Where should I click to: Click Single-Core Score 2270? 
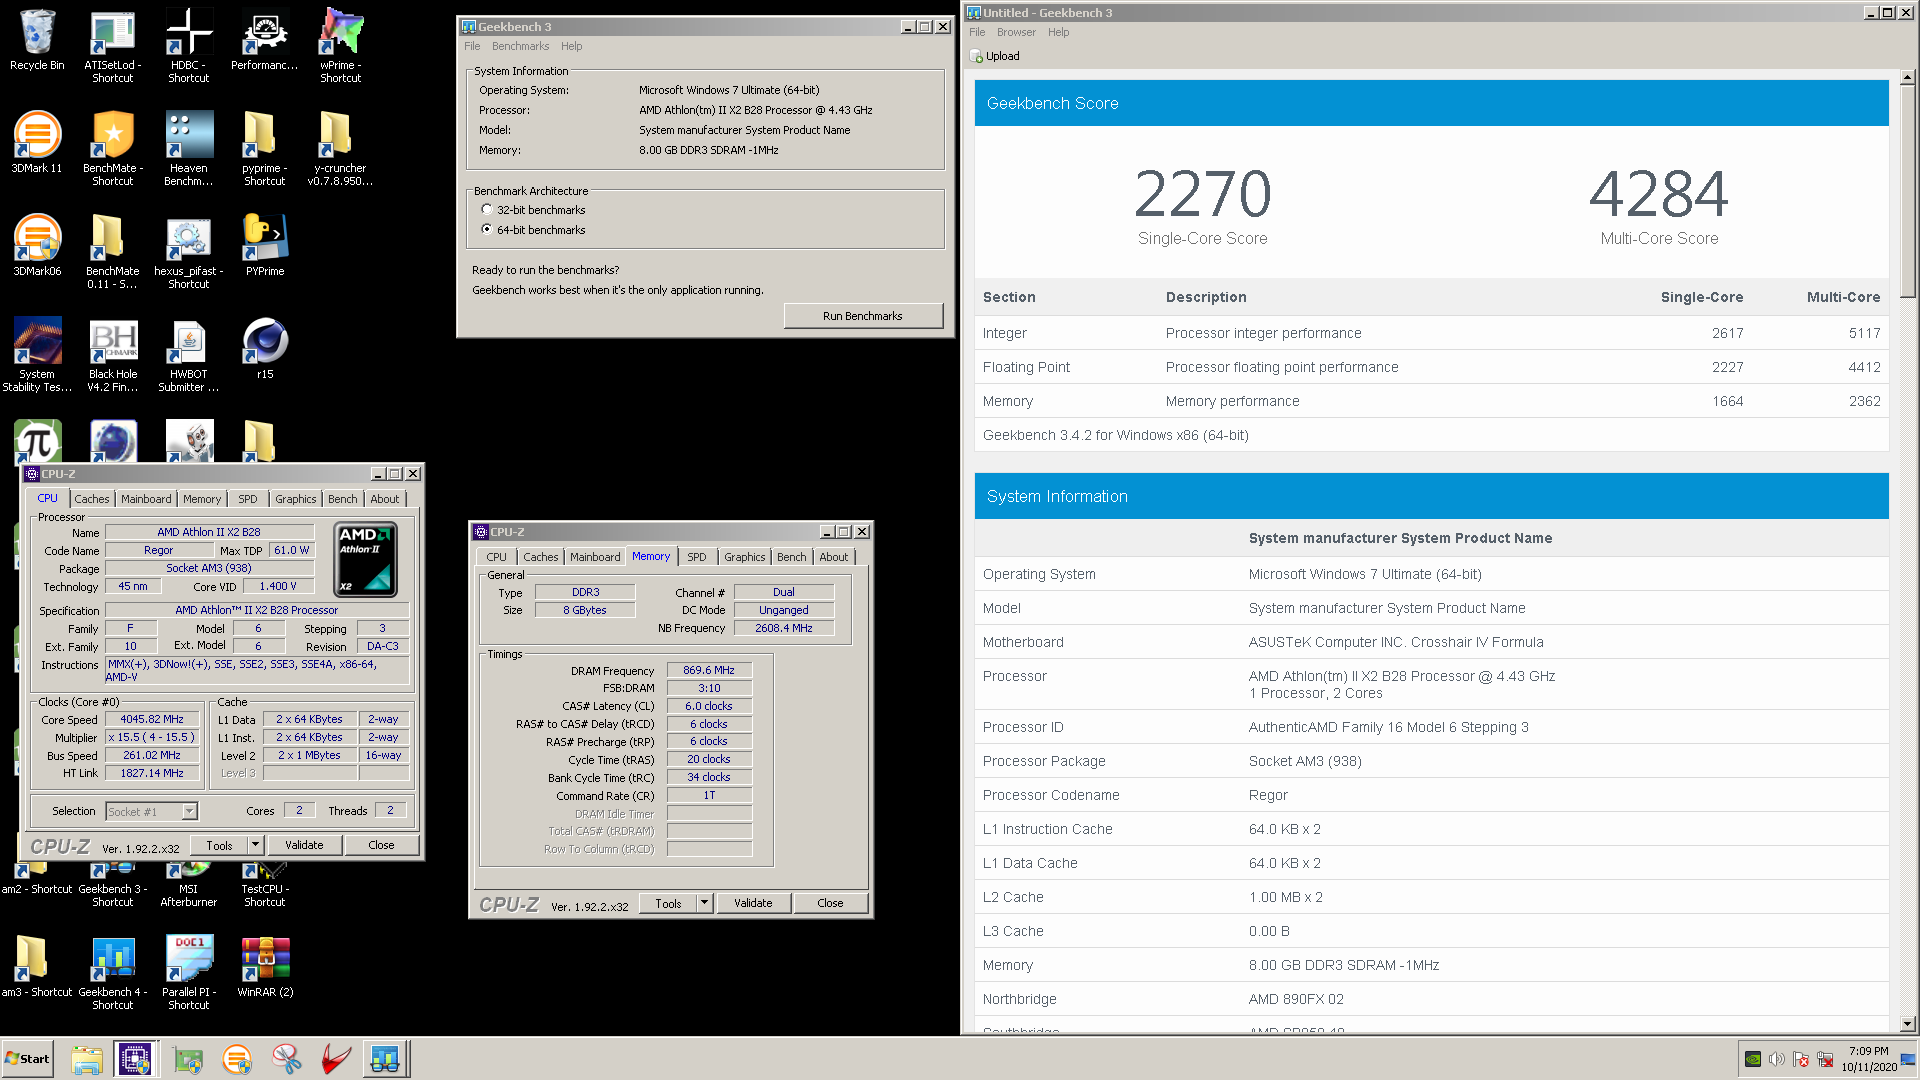click(x=1203, y=194)
